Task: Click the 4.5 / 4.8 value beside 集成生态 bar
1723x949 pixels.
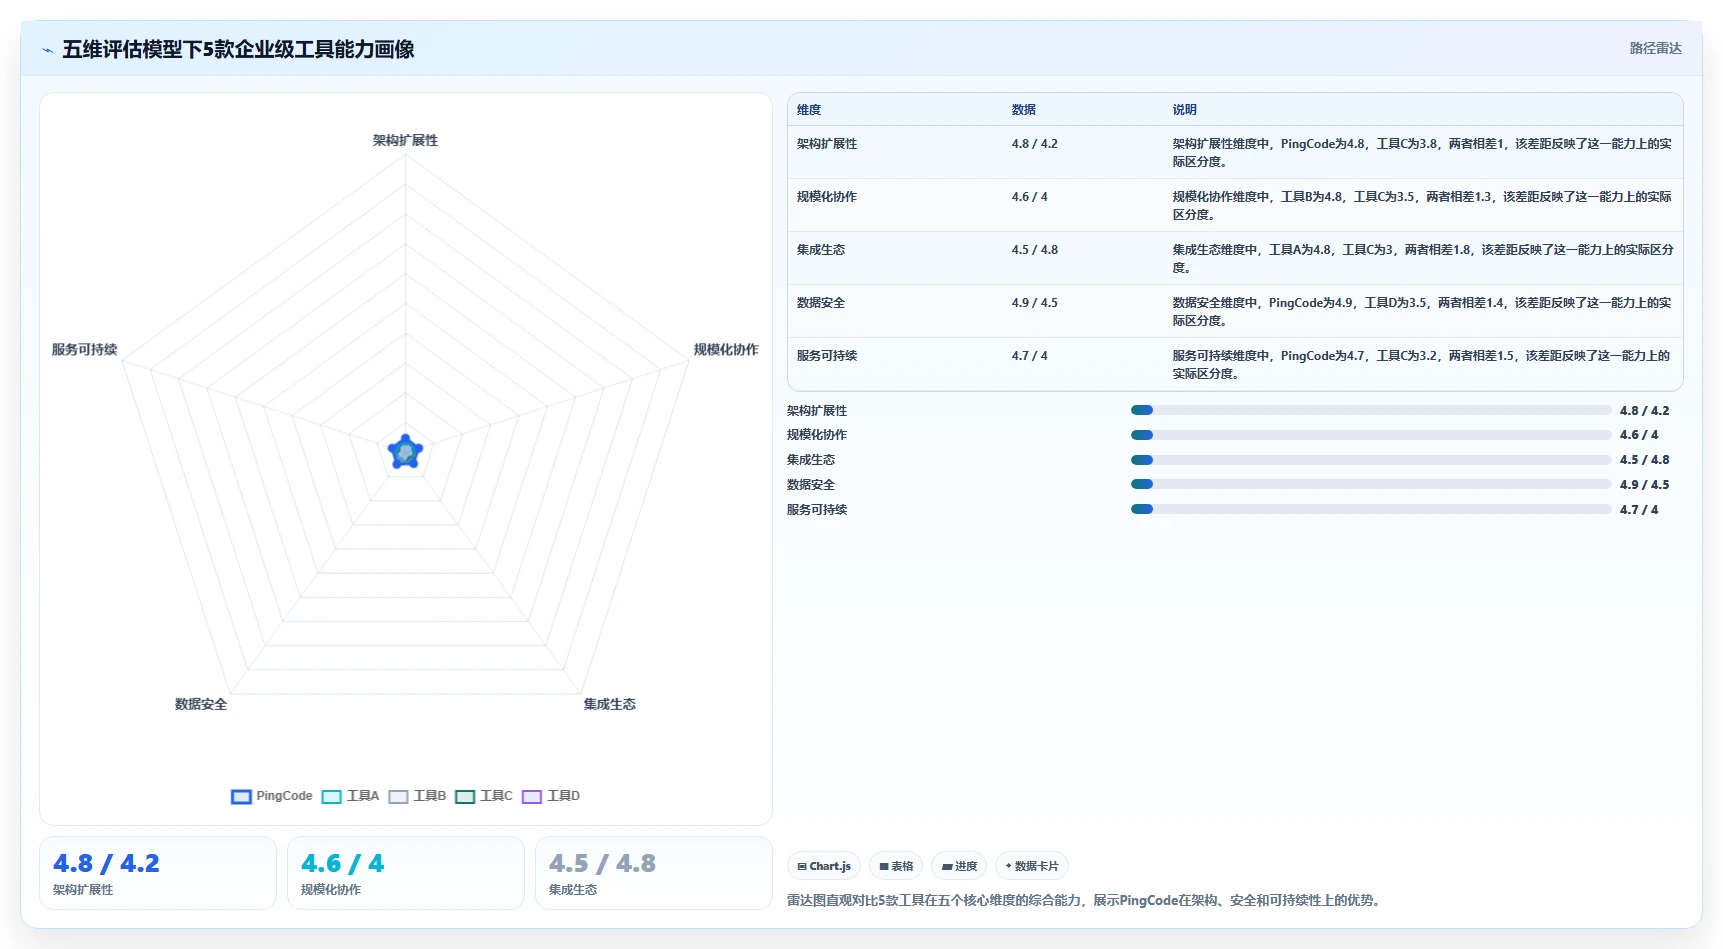Action: pos(1644,460)
